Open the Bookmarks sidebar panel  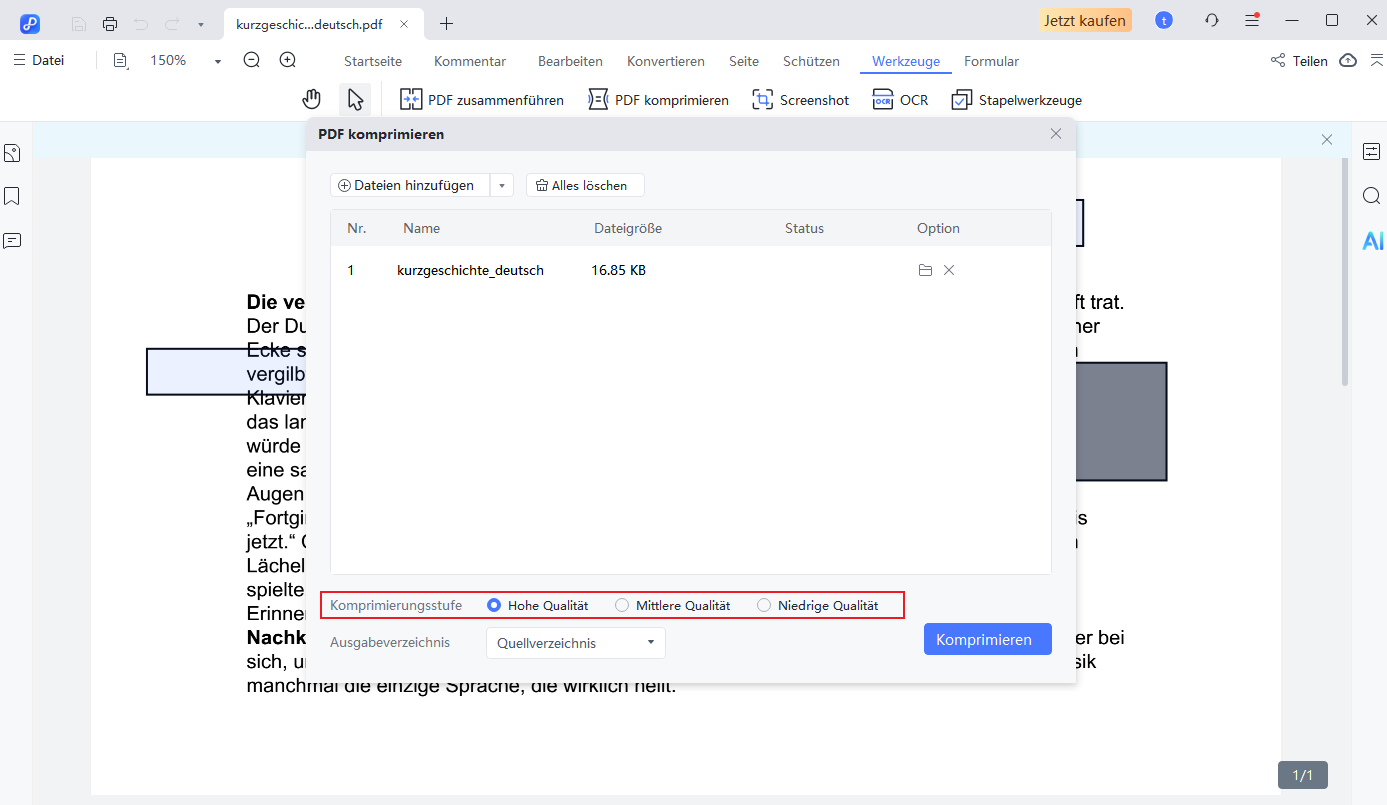(12, 196)
